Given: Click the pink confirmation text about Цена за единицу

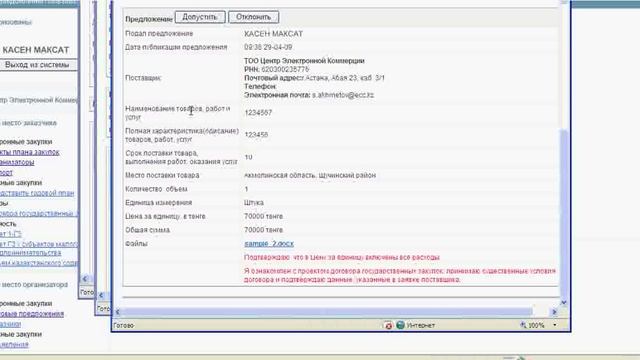Looking at the screenshot, I should tap(342, 258).
